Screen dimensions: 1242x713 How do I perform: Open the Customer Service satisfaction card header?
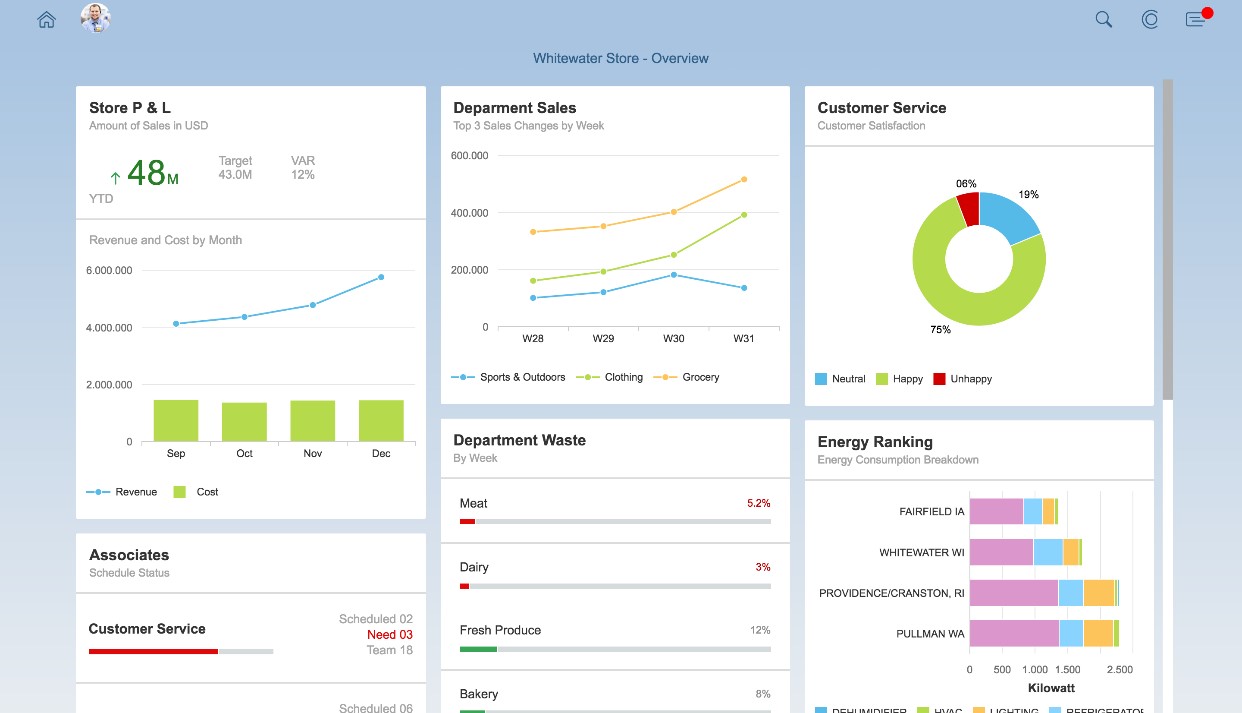pyautogui.click(x=978, y=115)
